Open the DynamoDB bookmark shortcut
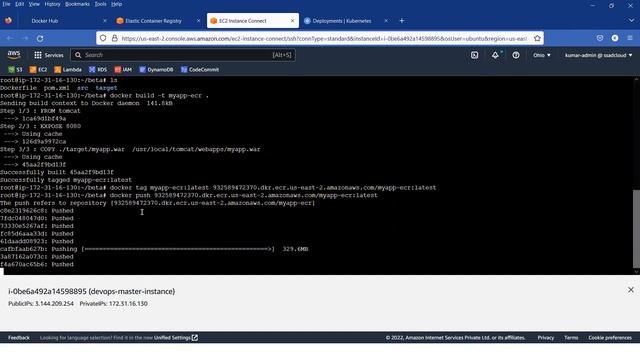Image resolution: width=640 pixels, height=360 pixels. click(x=156, y=70)
